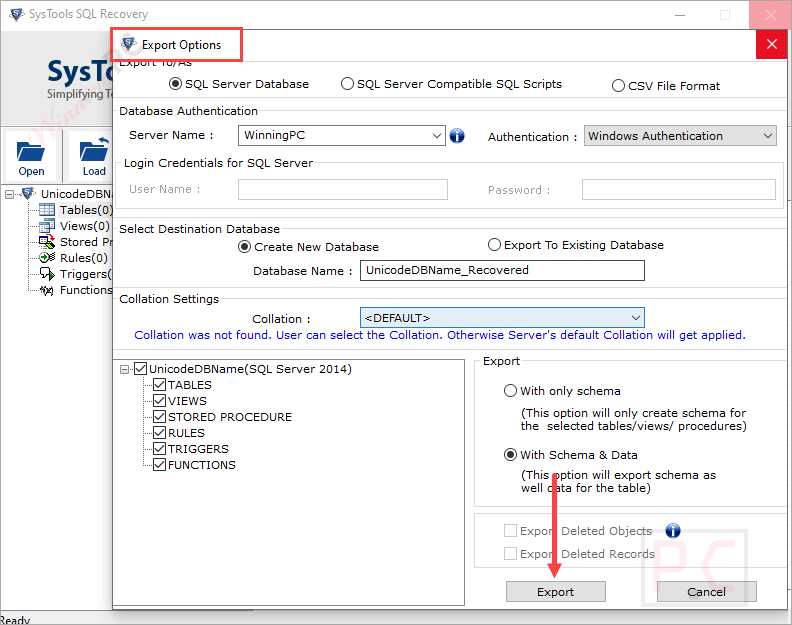Screen dimensions: 792x625
Task: Click the info icon beside Export Deleted Objects
Action: 673,531
